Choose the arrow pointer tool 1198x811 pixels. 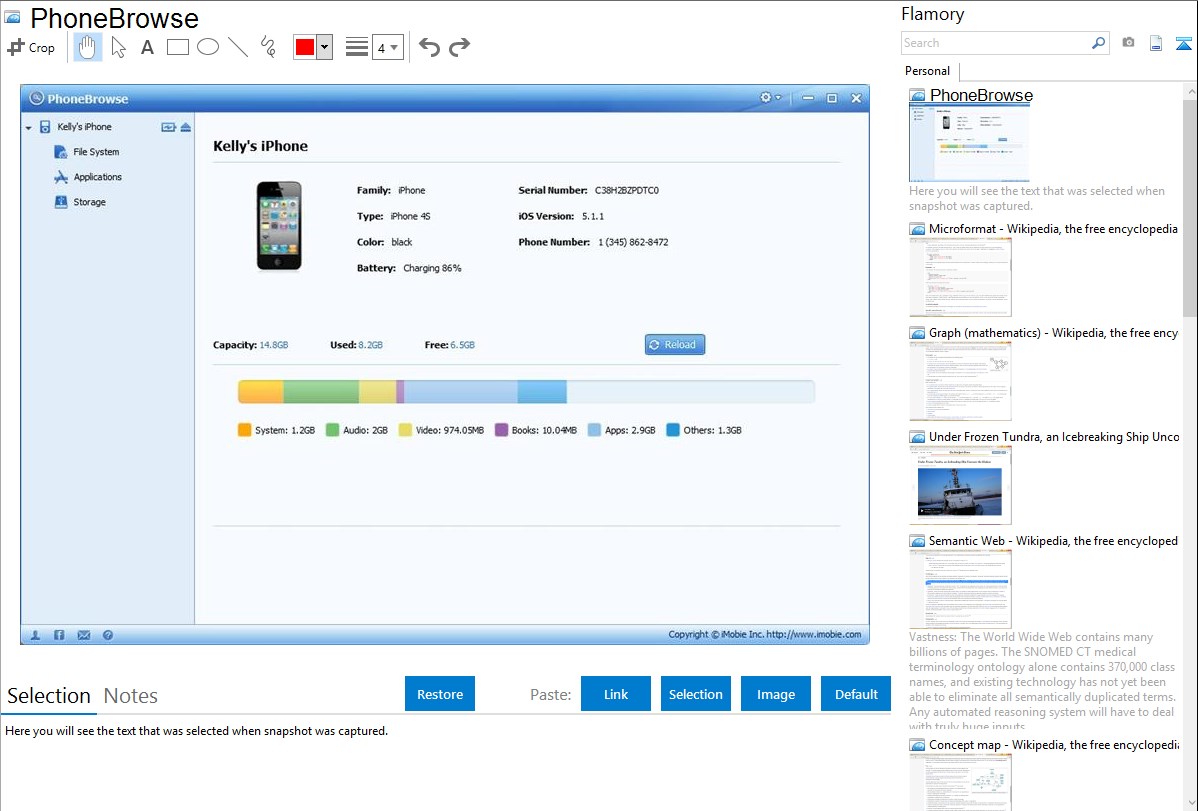pos(118,47)
